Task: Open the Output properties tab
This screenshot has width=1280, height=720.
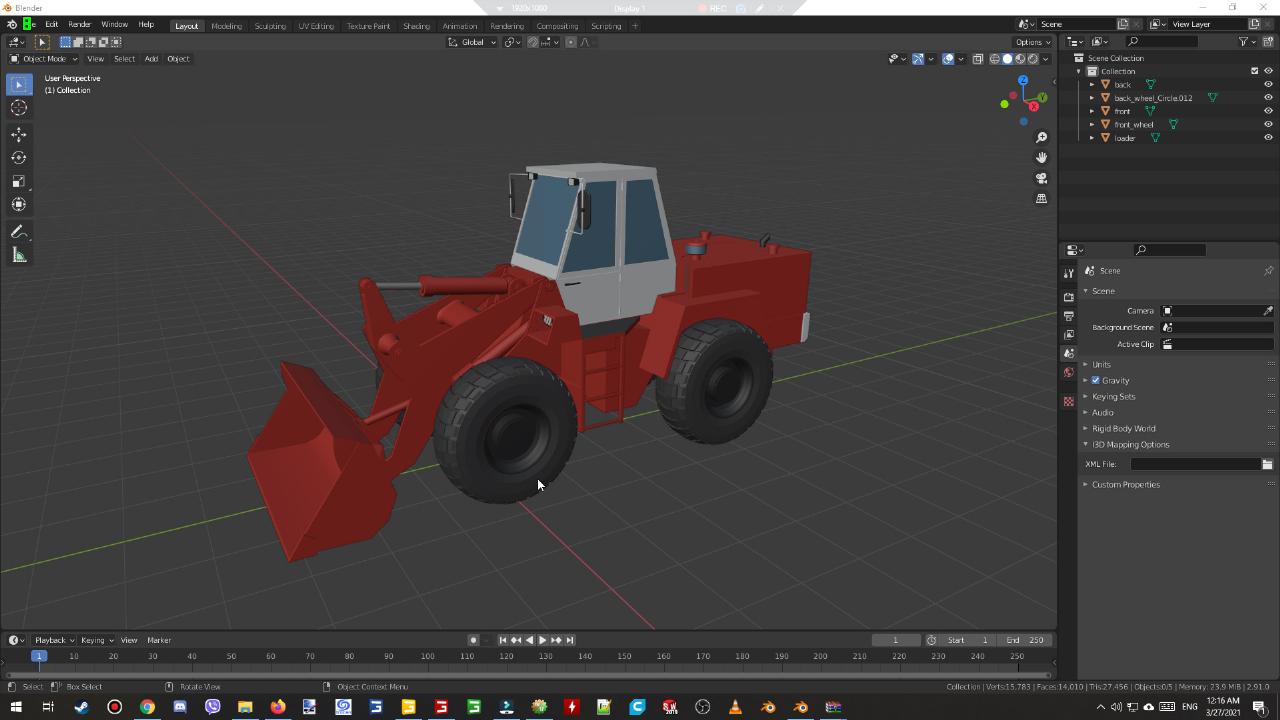Action: click(1069, 316)
